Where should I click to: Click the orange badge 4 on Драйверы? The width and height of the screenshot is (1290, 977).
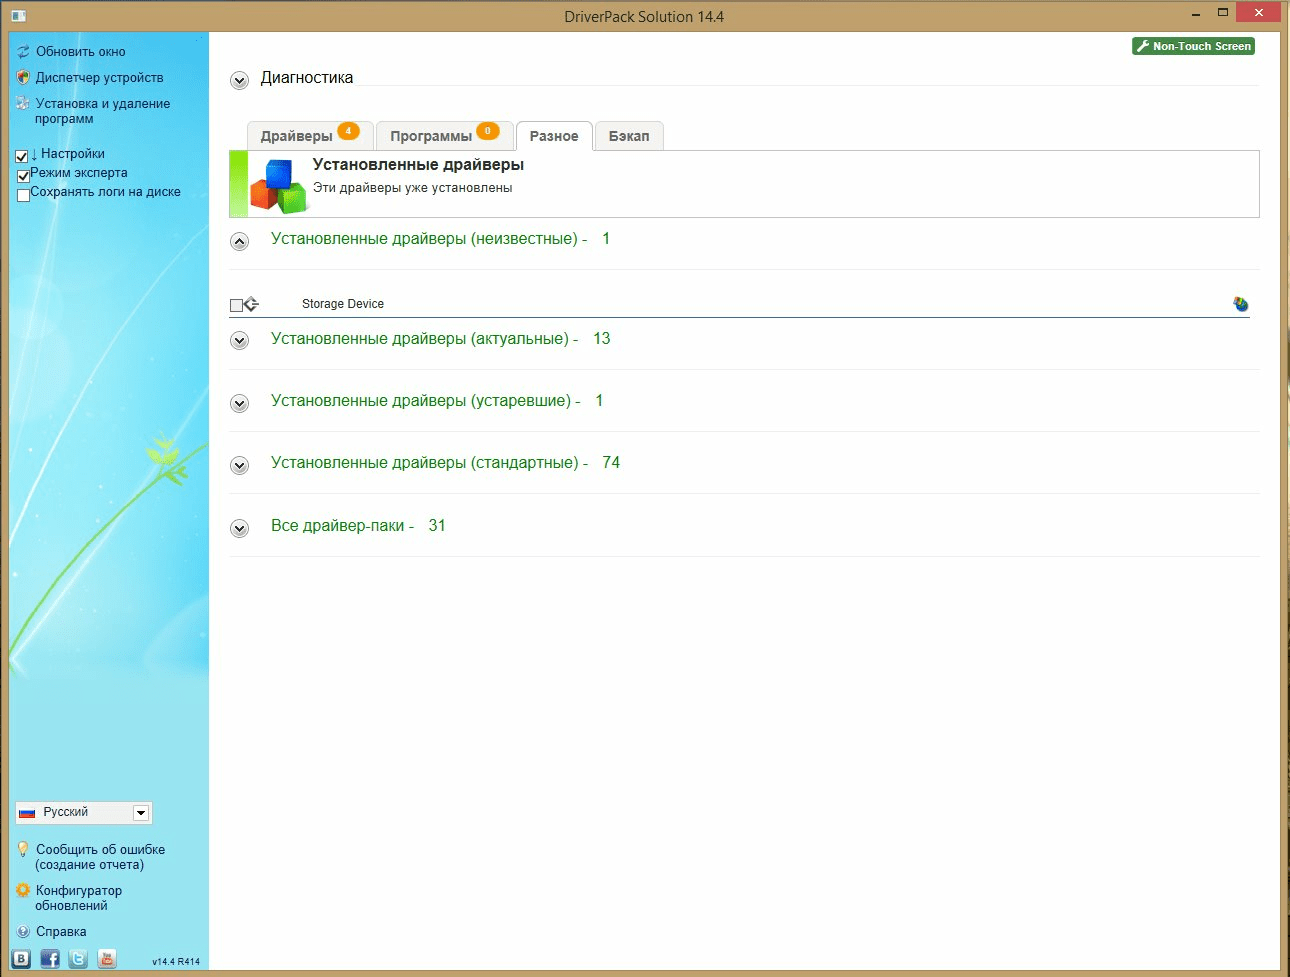coord(348,131)
